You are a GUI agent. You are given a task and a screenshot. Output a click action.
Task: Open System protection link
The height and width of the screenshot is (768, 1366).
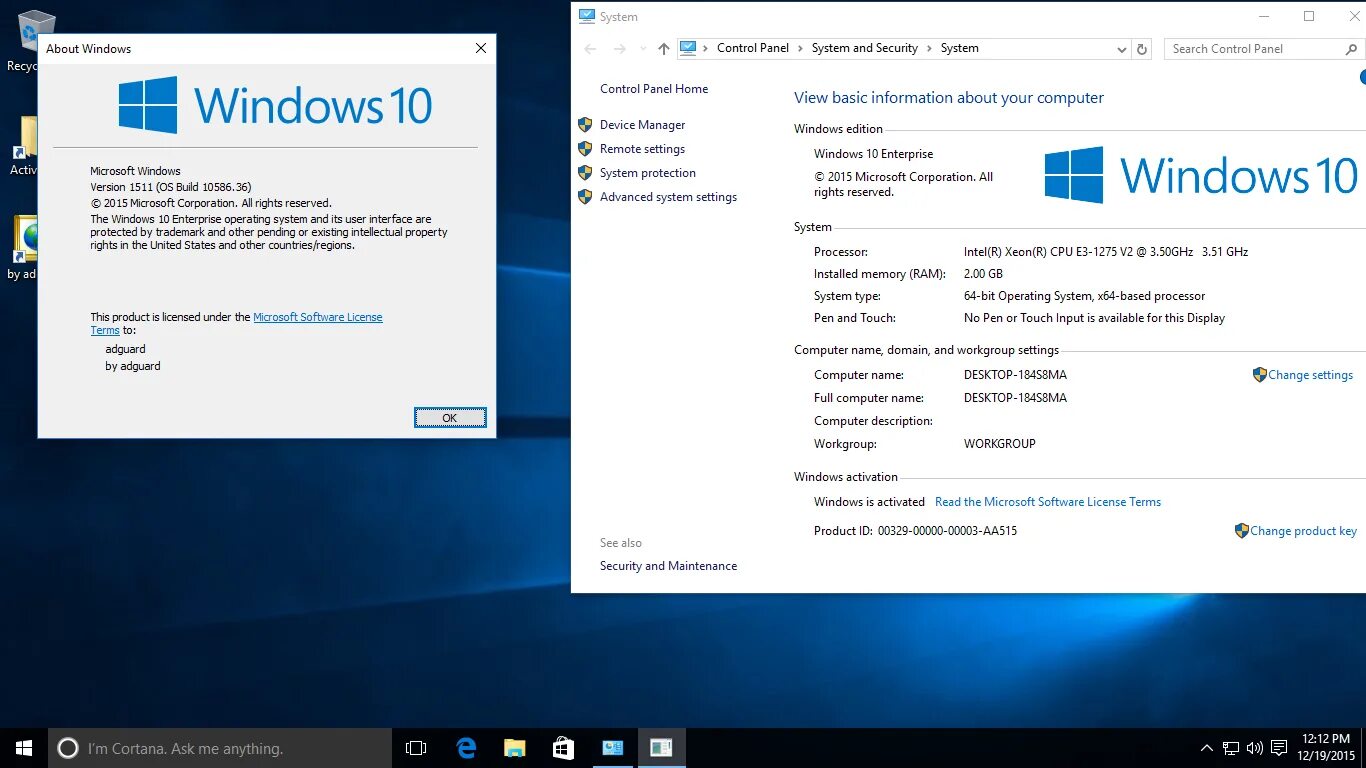pos(648,173)
